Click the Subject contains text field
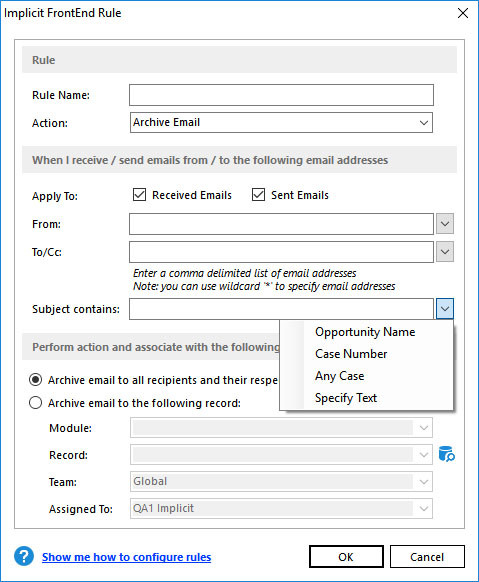479x582 pixels. pos(281,309)
